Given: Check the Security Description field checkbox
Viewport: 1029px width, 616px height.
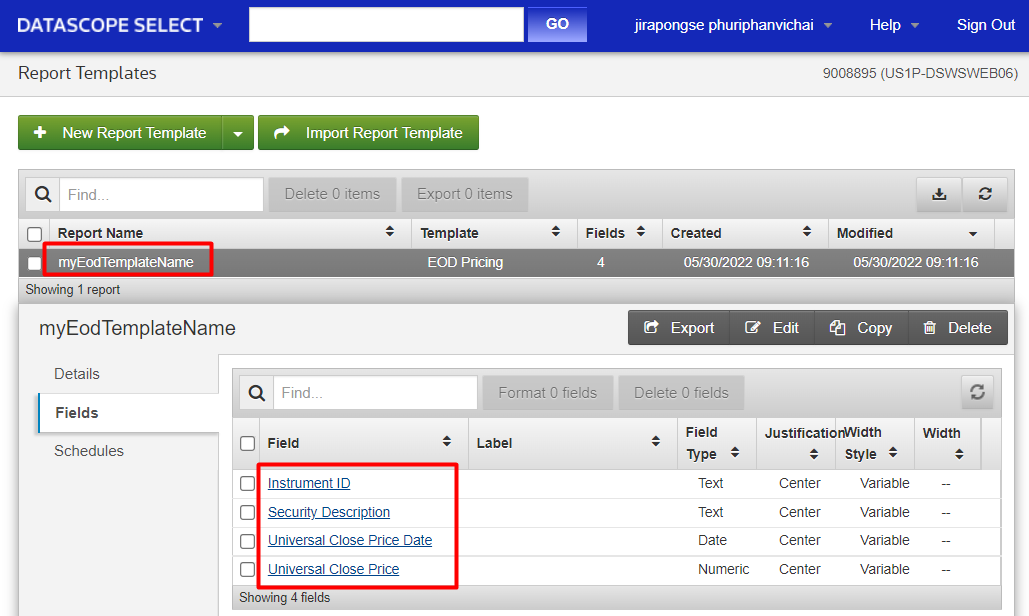Looking at the screenshot, I should (247, 512).
